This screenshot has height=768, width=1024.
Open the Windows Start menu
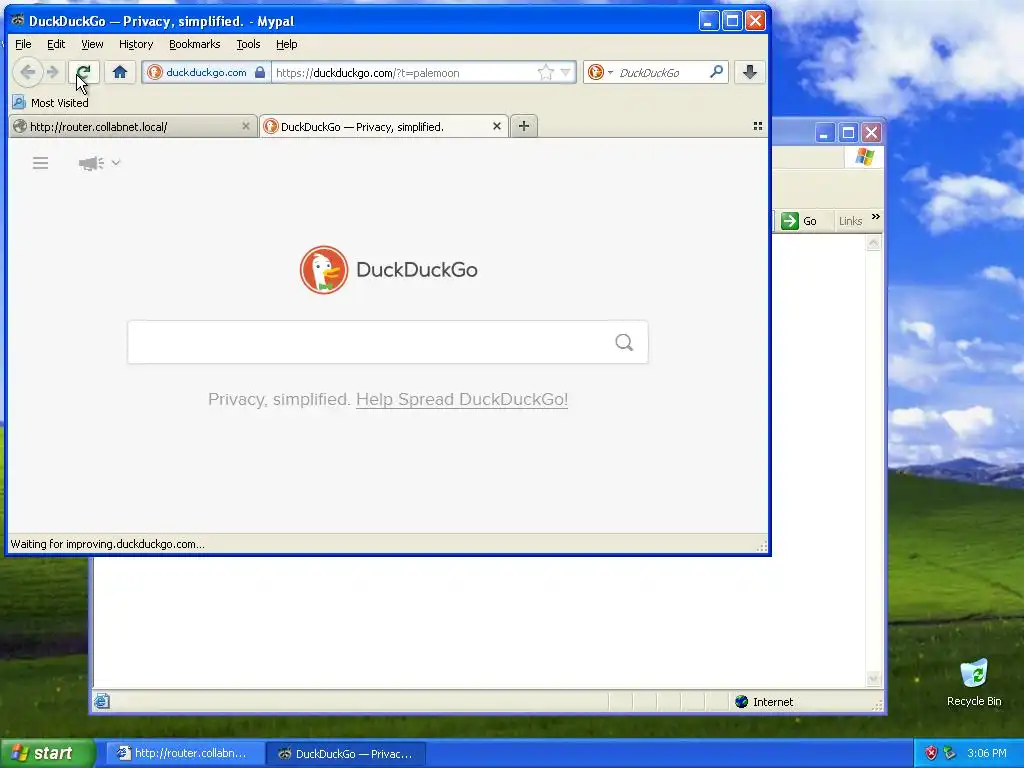click(47, 753)
